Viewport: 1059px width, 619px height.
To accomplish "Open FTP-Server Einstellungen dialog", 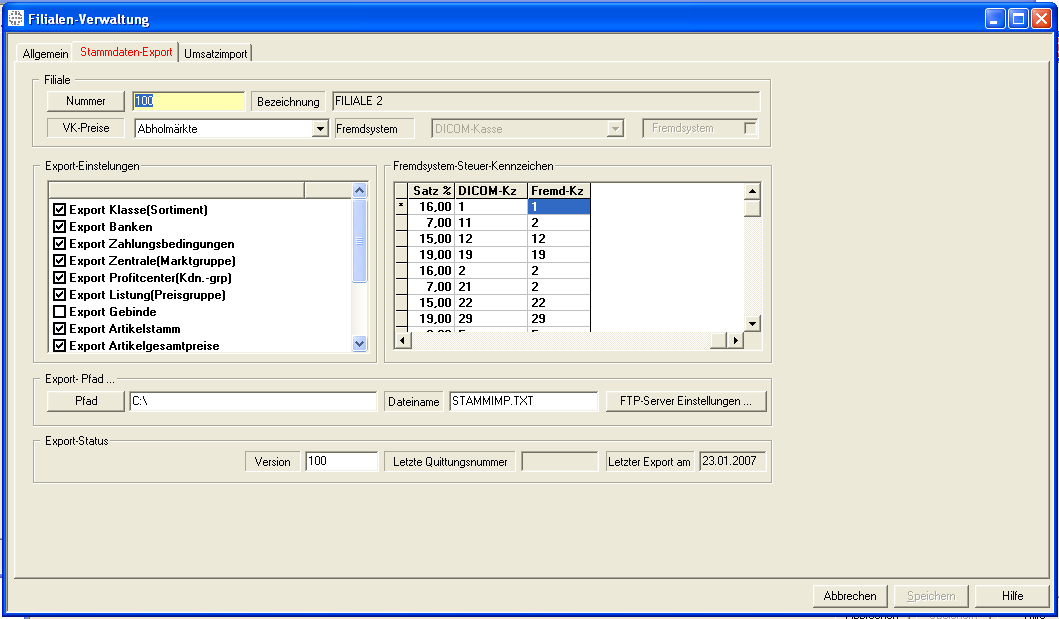I will (685, 401).
